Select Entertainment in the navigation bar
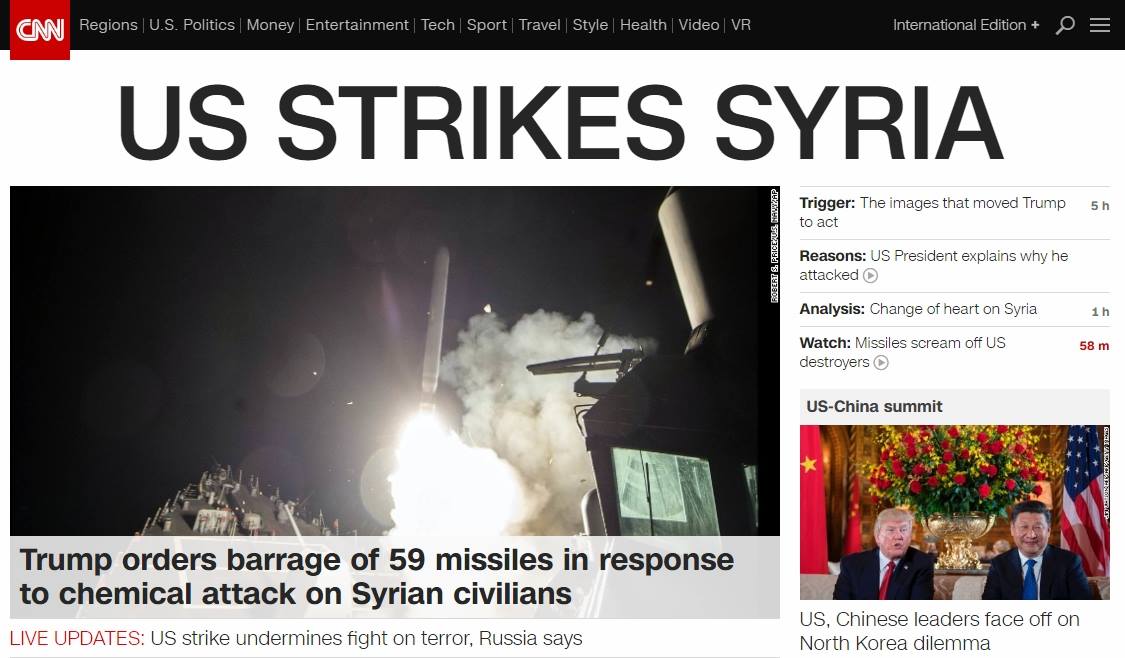1125x658 pixels. click(357, 25)
